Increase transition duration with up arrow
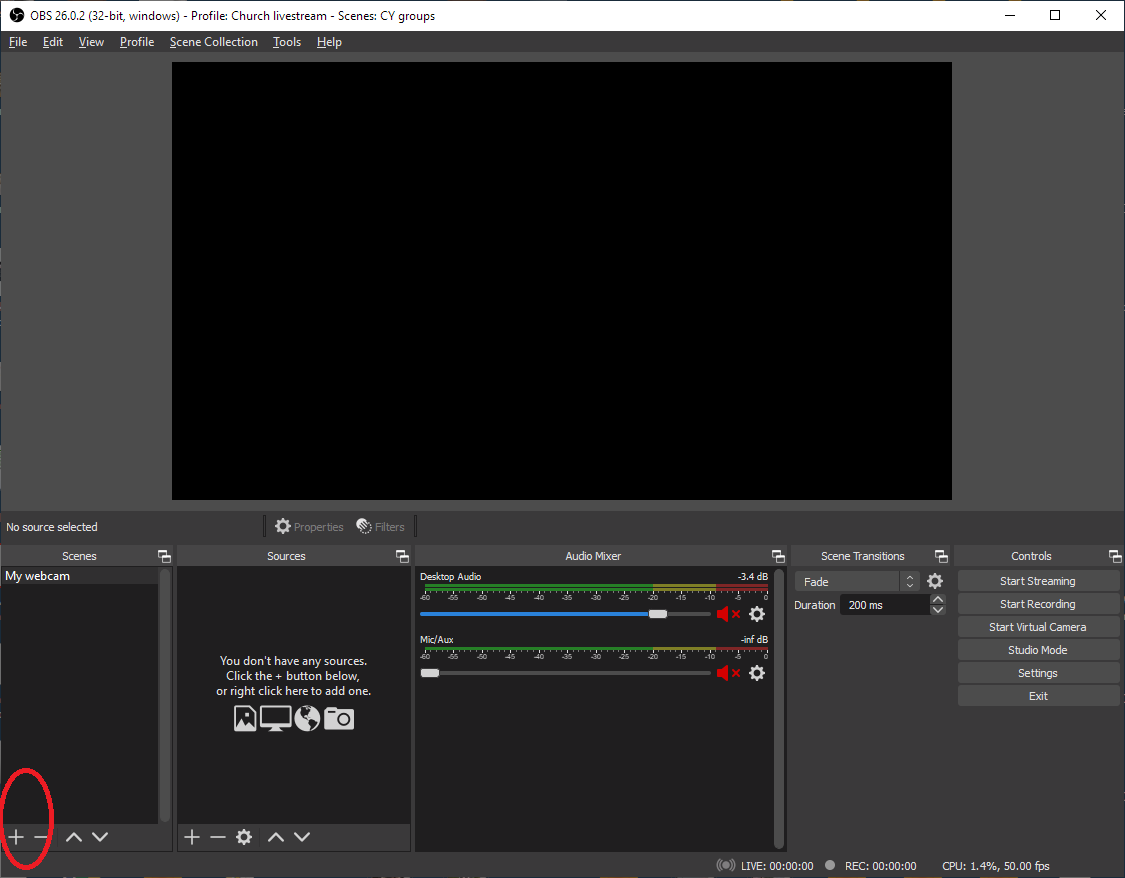Viewport: 1125px width, 878px height. coord(938,599)
